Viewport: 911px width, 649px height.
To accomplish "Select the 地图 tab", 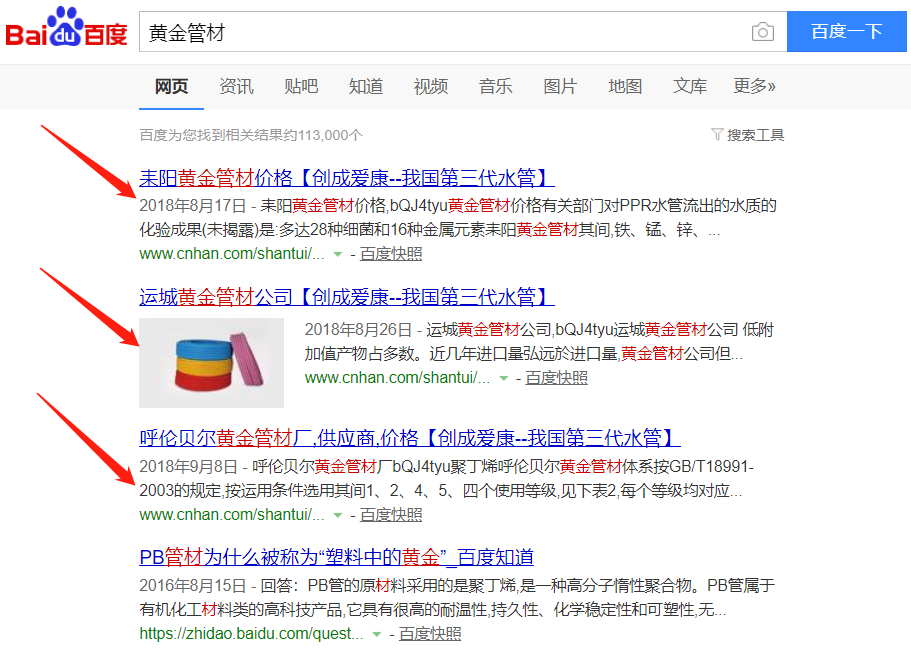I will pos(624,86).
